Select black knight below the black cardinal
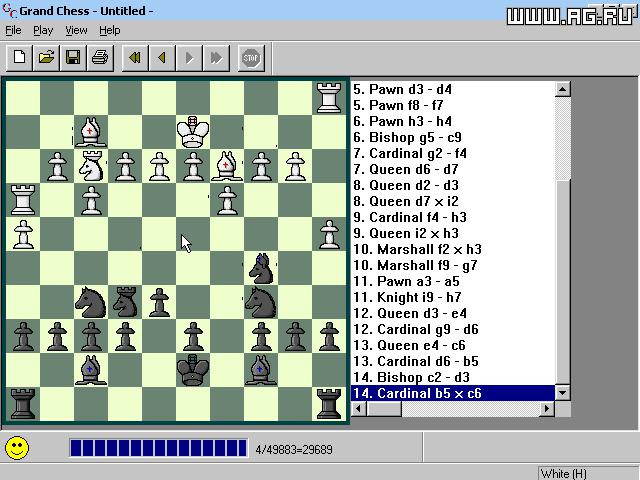Image resolution: width=640 pixels, height=480 pixels. [x=261, y=302]
